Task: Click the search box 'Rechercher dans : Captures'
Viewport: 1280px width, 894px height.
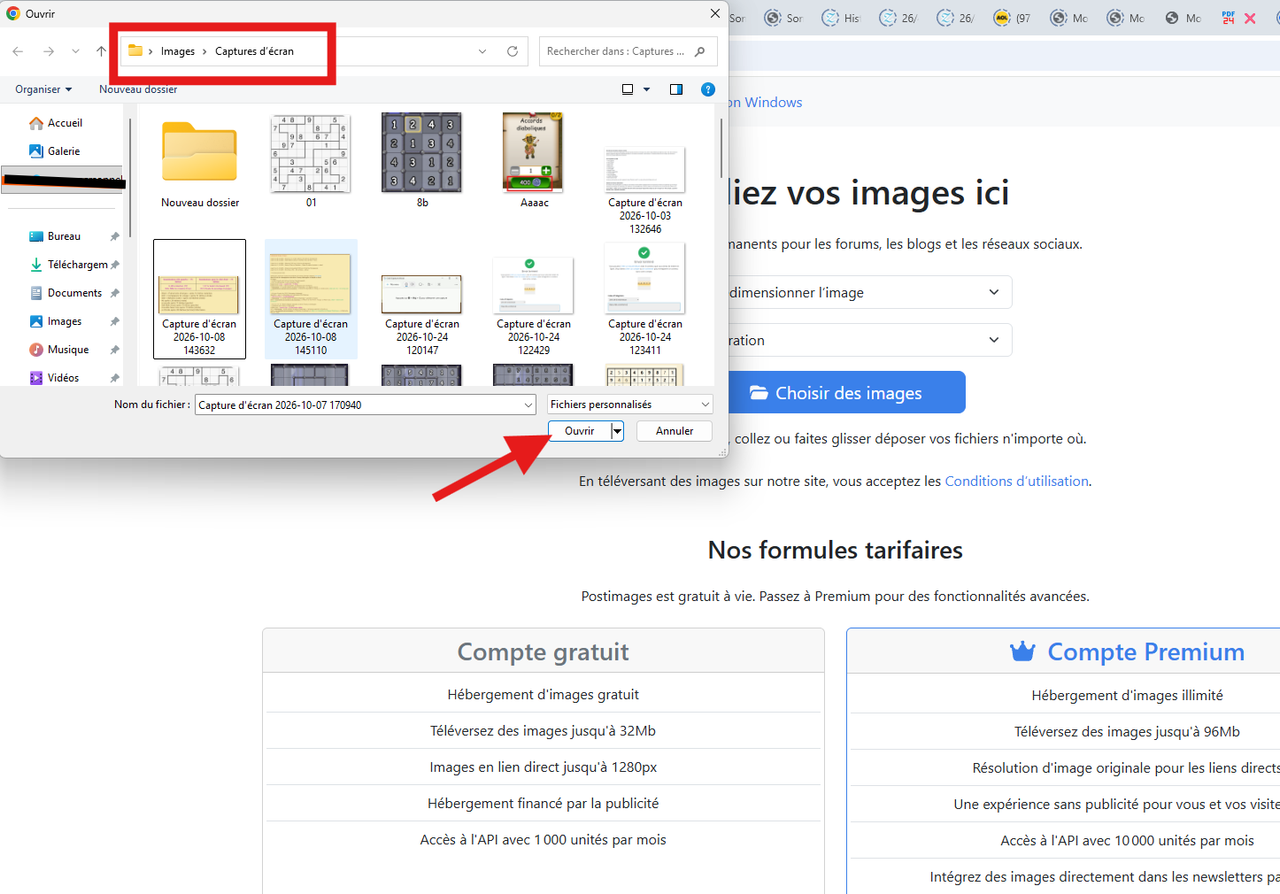Action: point(628,51)
